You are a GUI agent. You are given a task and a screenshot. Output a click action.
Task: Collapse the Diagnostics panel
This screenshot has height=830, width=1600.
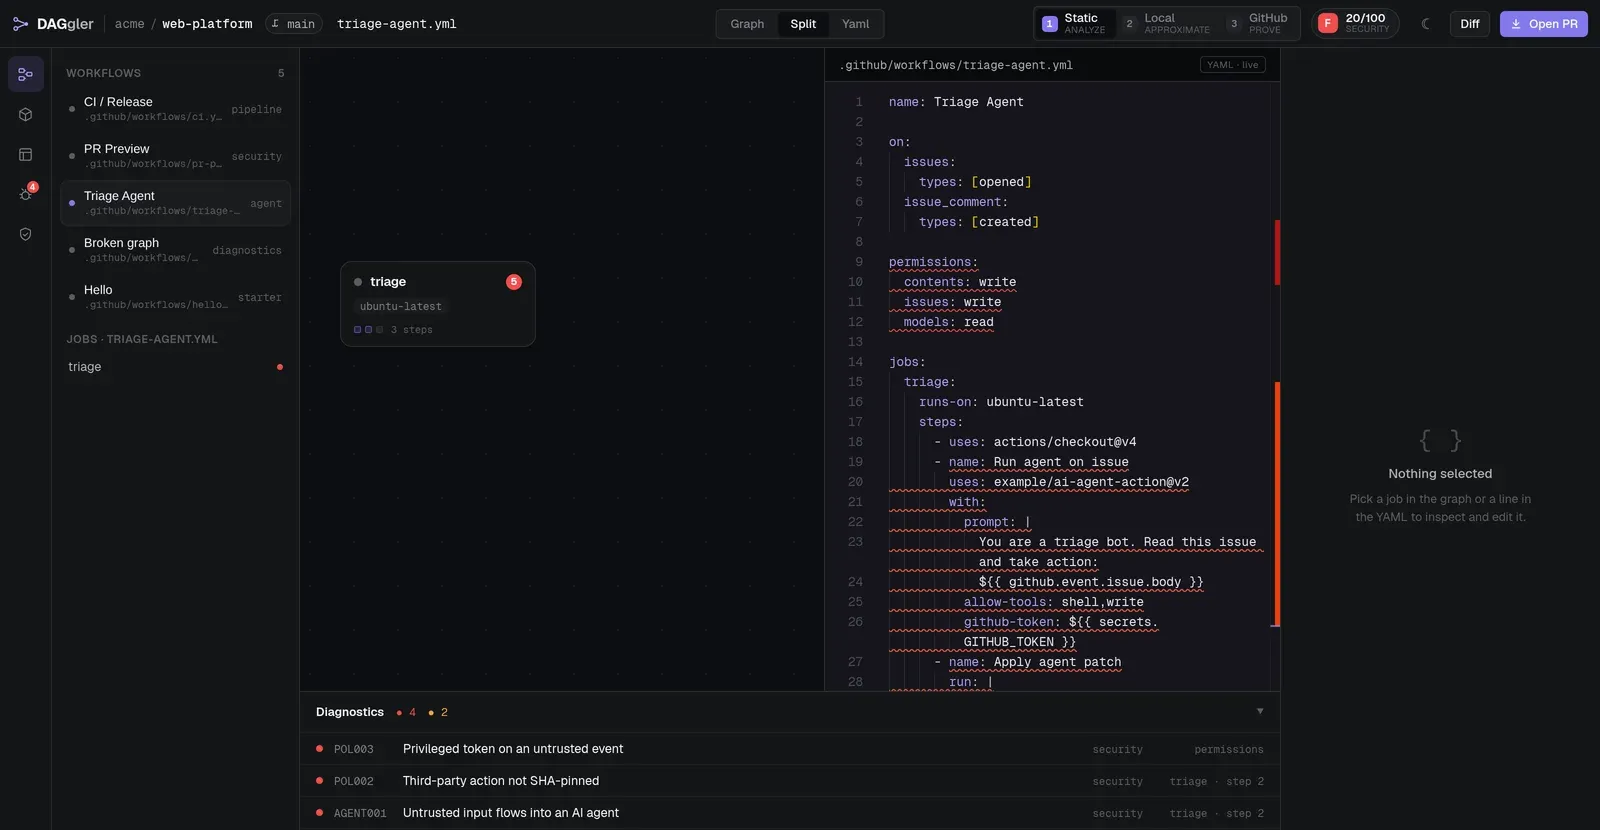click(1260, 712)
